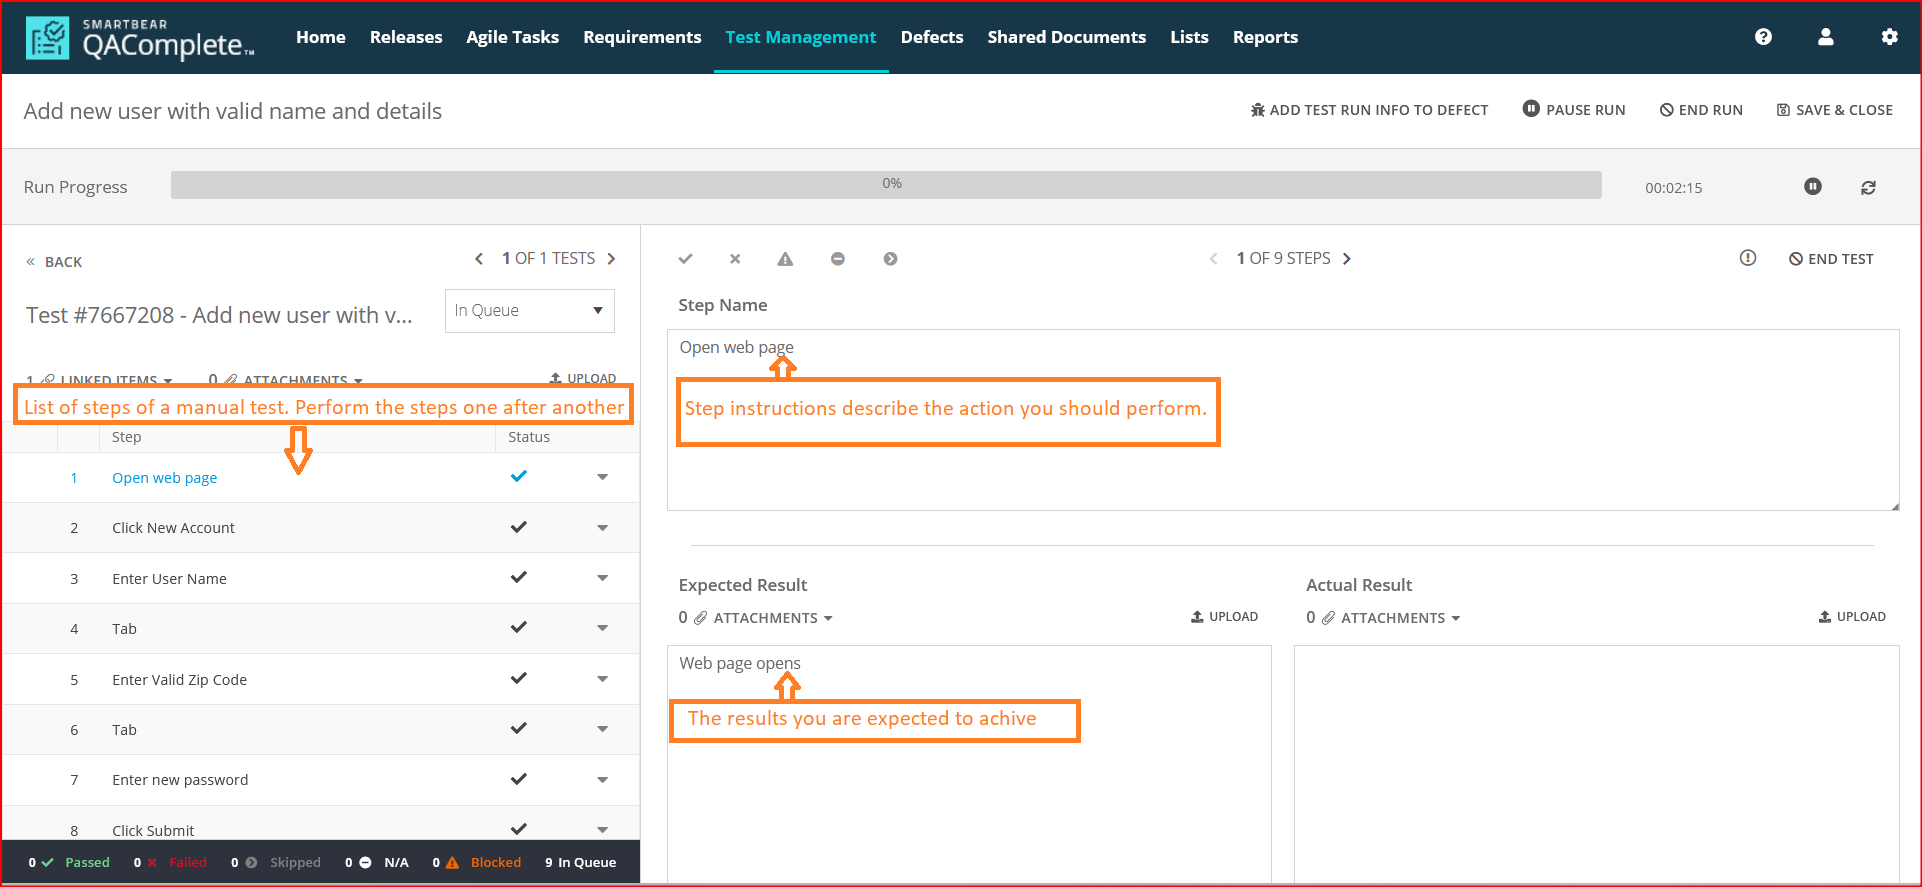
Task: Open the In Queue status dropdown
Action: [x=529, y=311]
